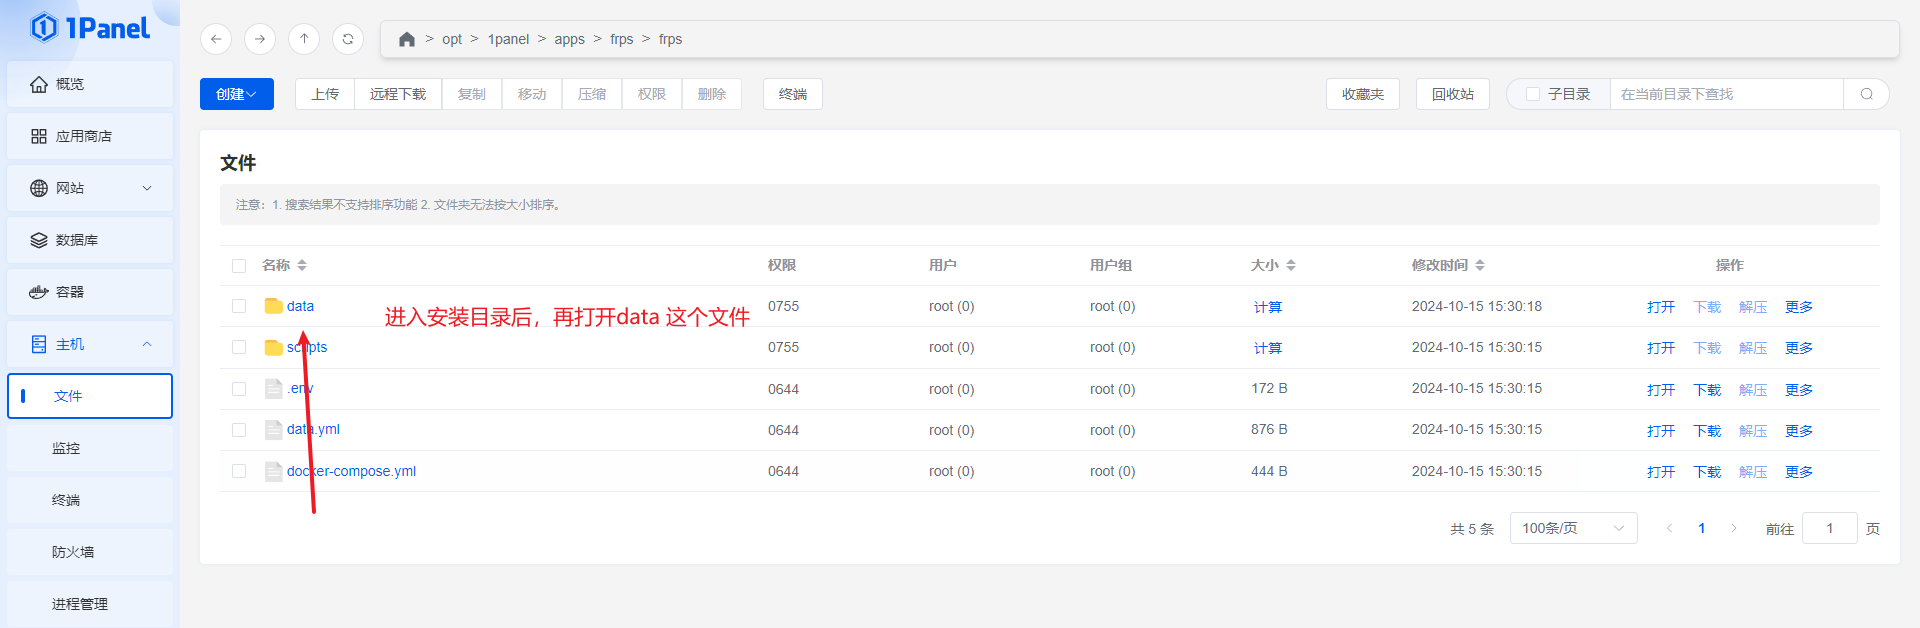Image resolution: width=1920 pixels, height=628 pixels.
Task: Sort by modified time using sort arrows
Action: tap(1480, 265)
